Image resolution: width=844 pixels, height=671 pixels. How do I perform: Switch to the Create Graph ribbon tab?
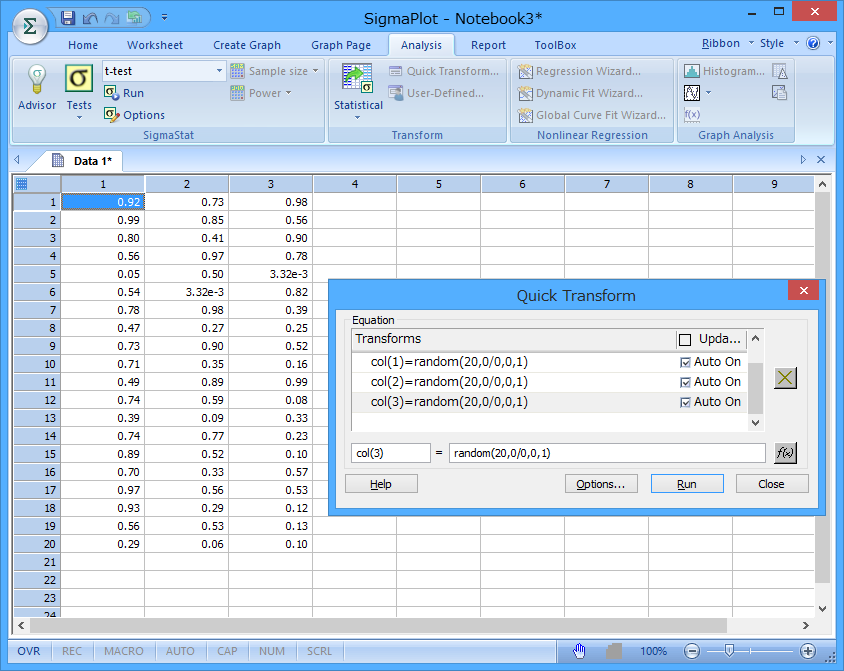(x=247, y=45)
